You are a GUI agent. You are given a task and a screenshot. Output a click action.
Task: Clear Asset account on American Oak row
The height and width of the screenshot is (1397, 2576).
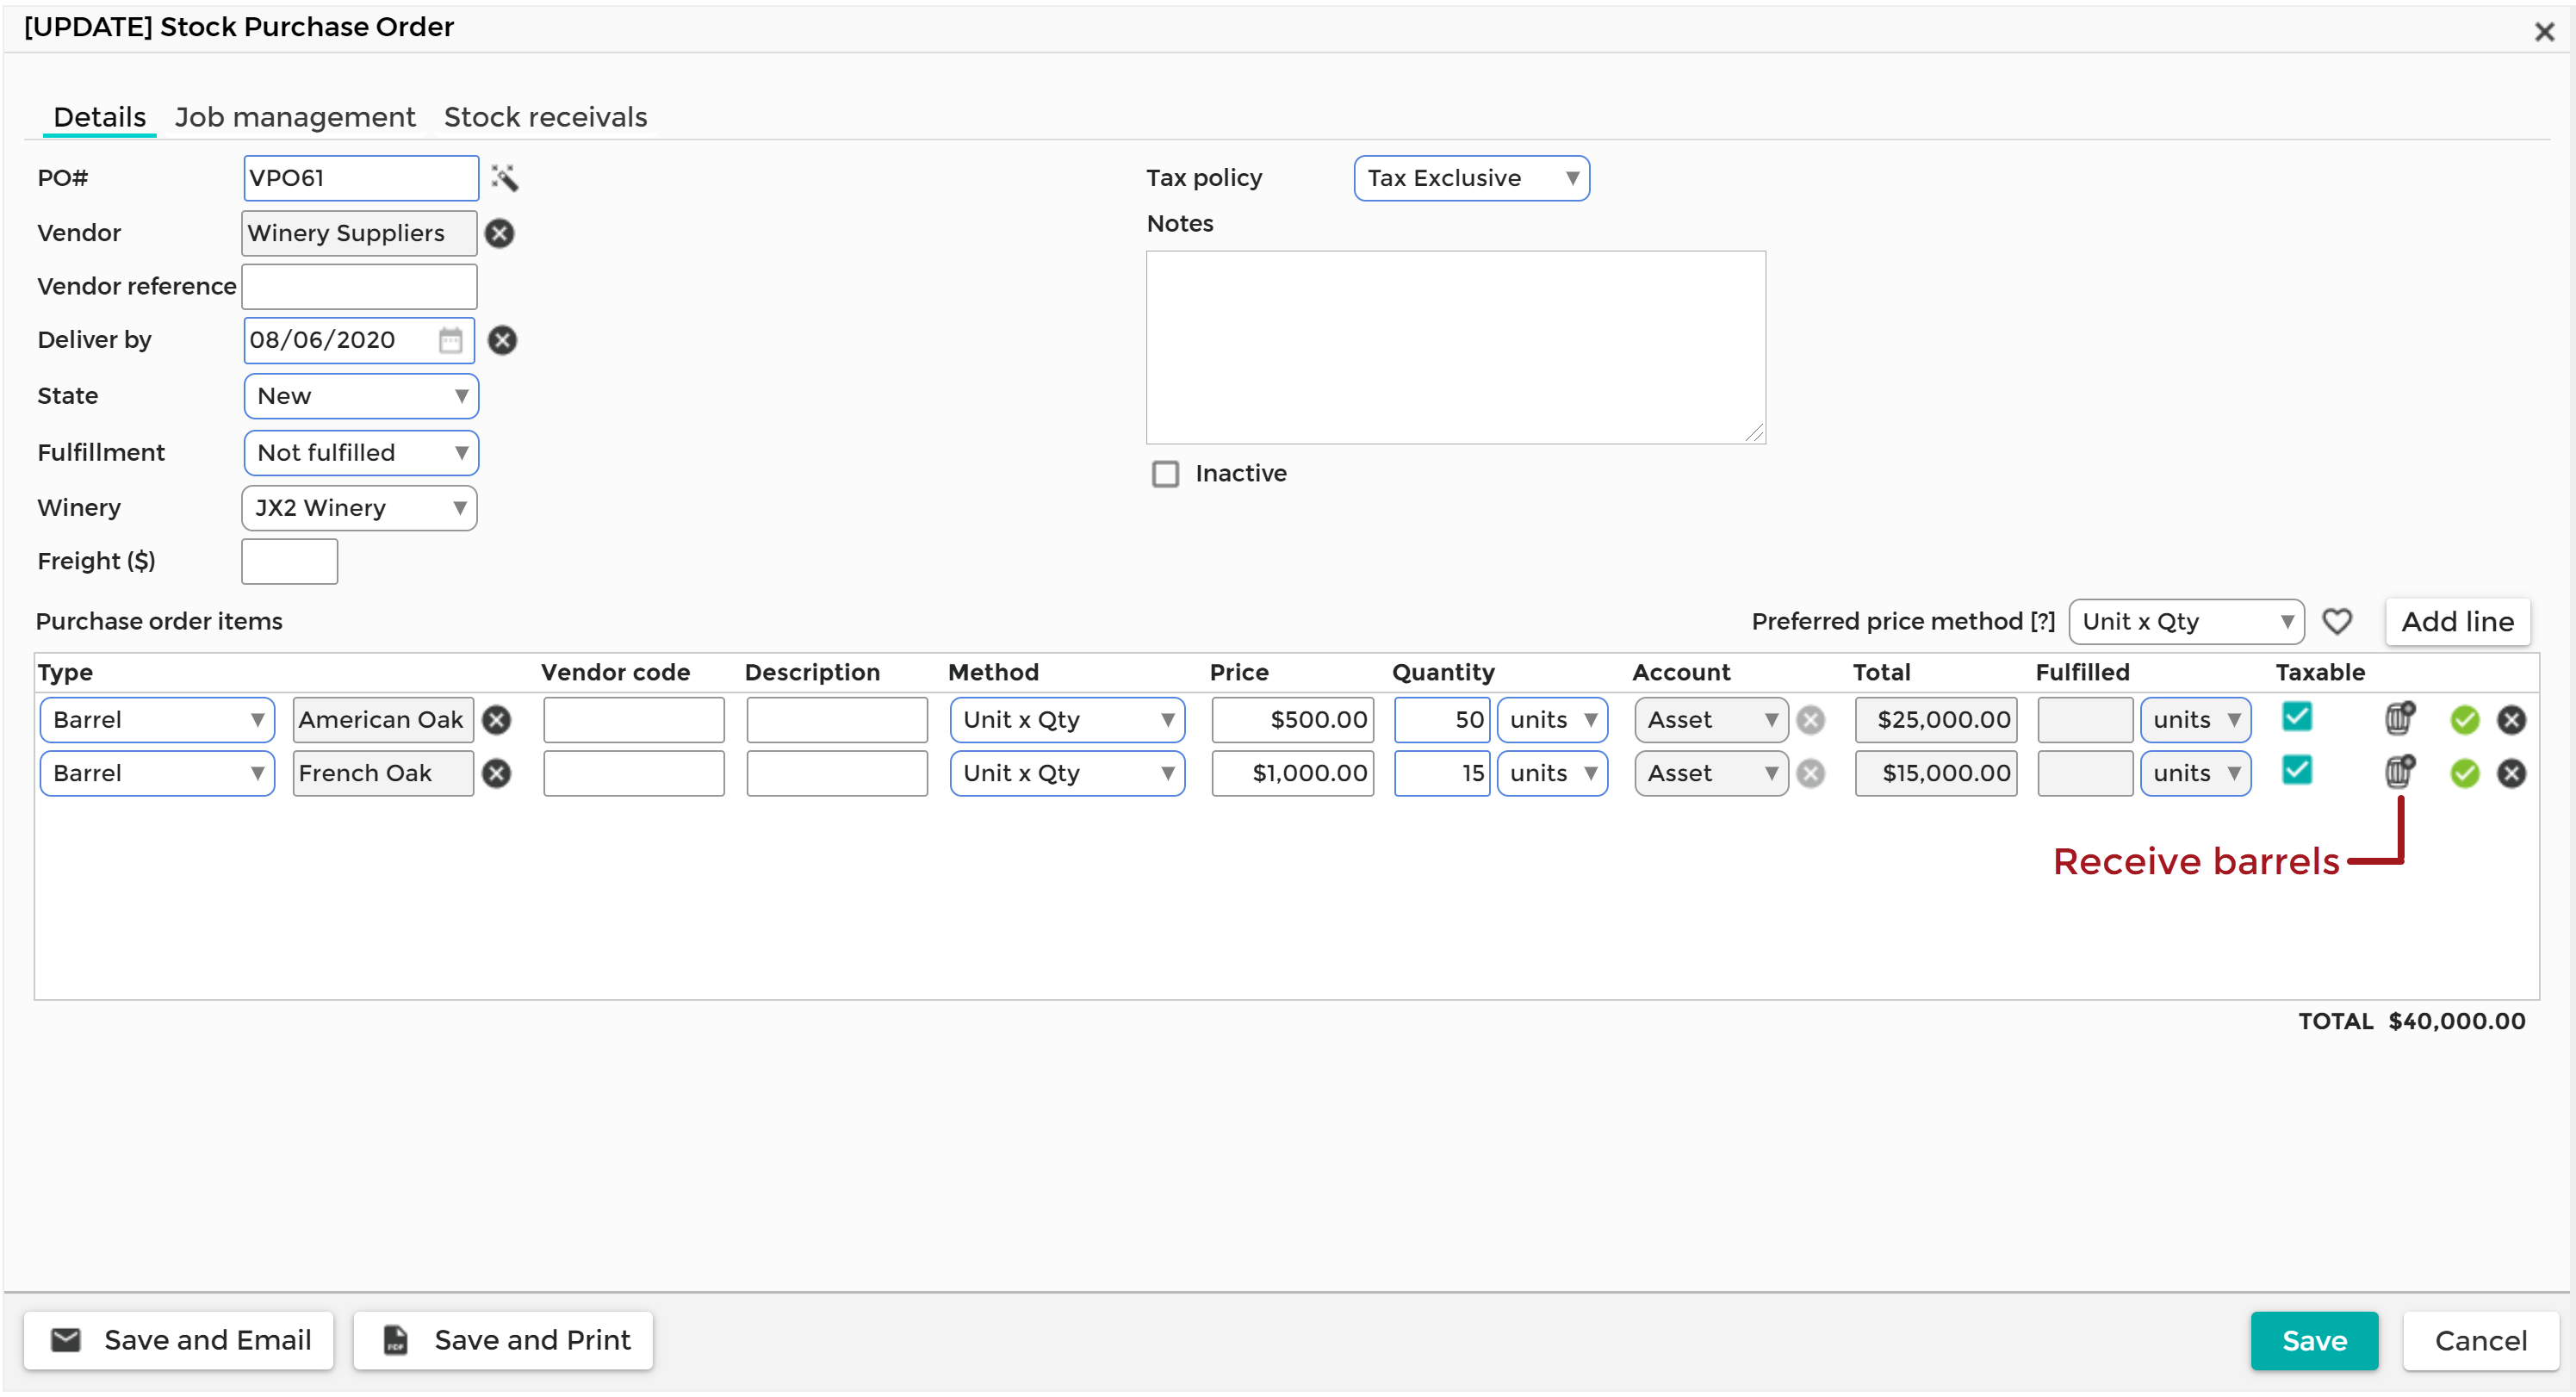click(1810, 720)
